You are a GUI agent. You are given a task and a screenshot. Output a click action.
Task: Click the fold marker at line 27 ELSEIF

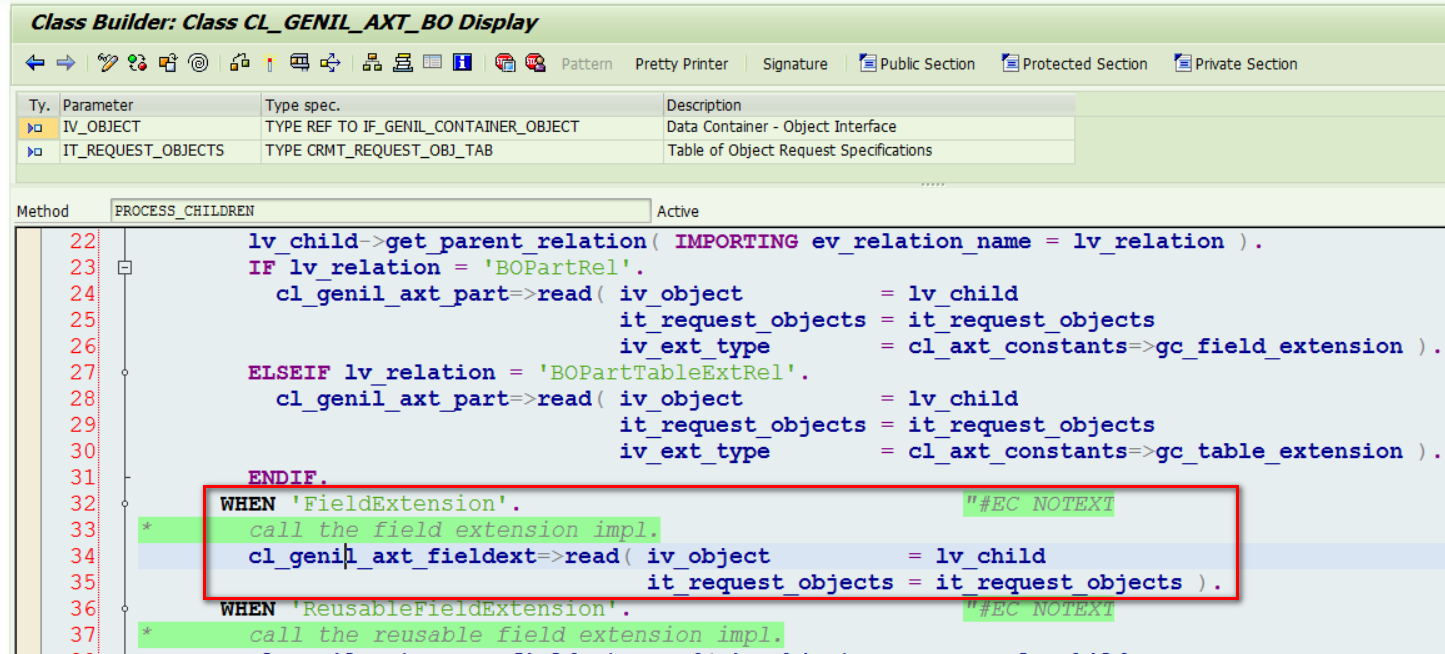tap(125, 373)
